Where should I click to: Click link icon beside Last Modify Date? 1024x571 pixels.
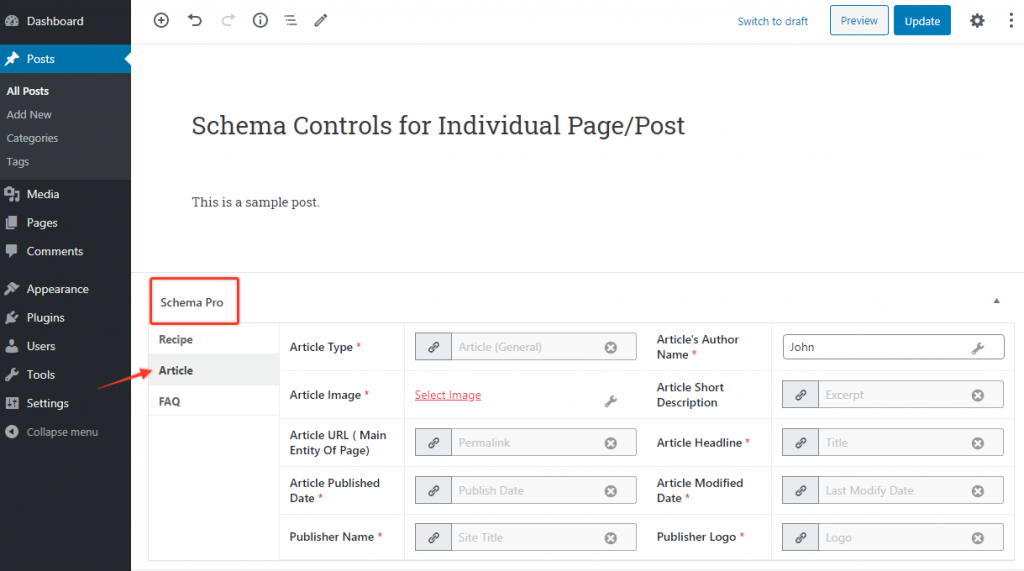801,490
